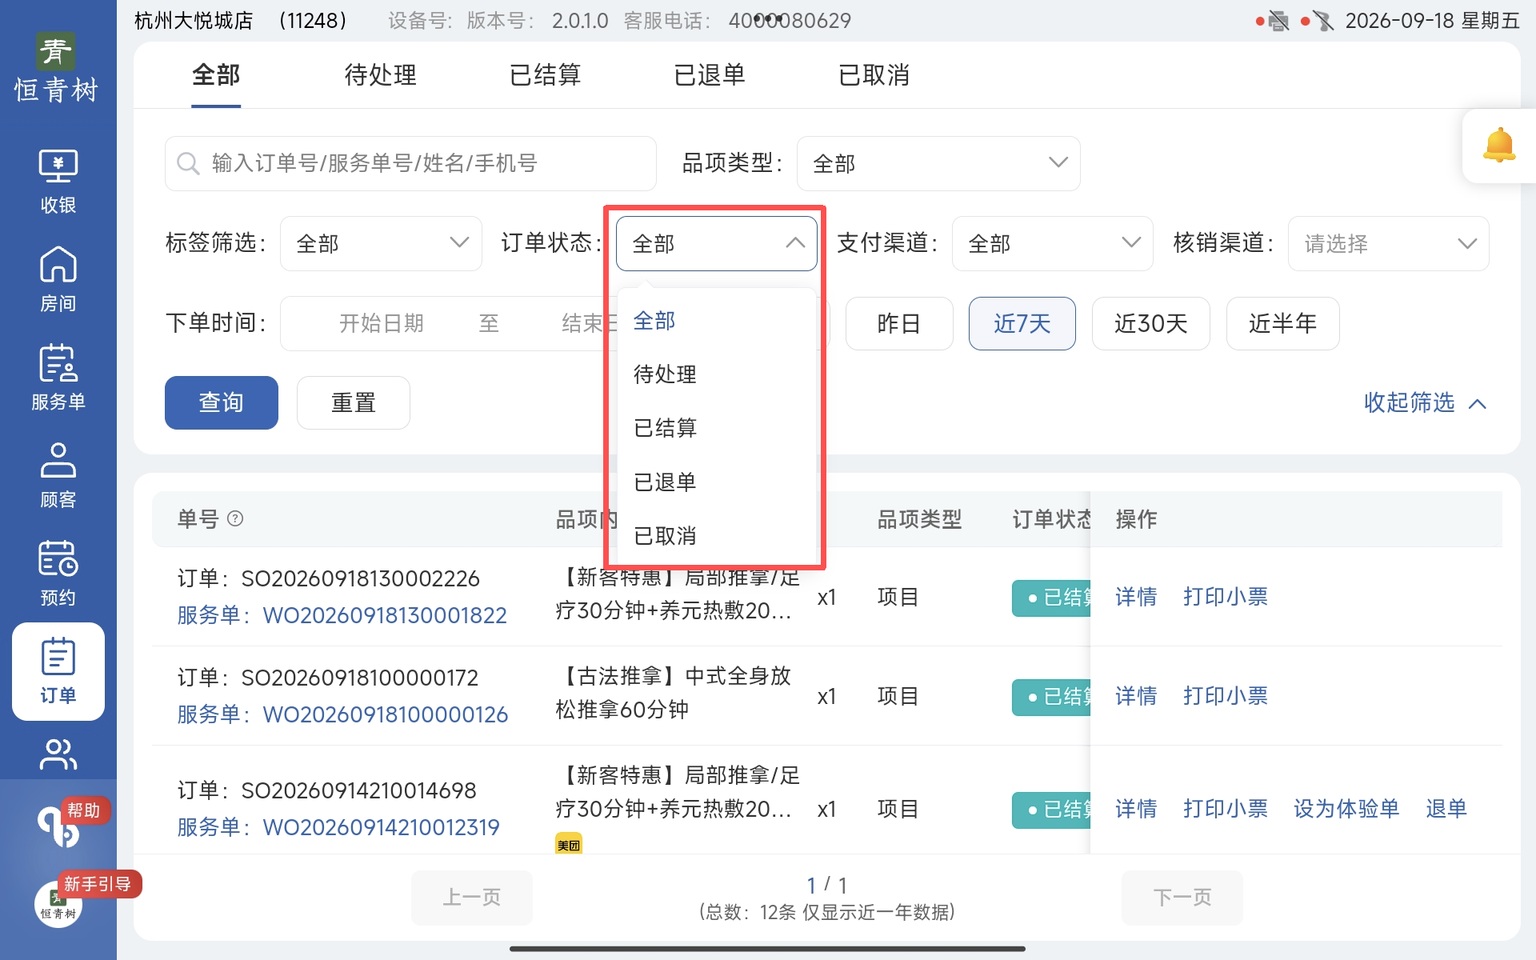Open the 新手引导 beginner guide icon
Screen dimensions: 1536x960
click(x=60, y=903)
